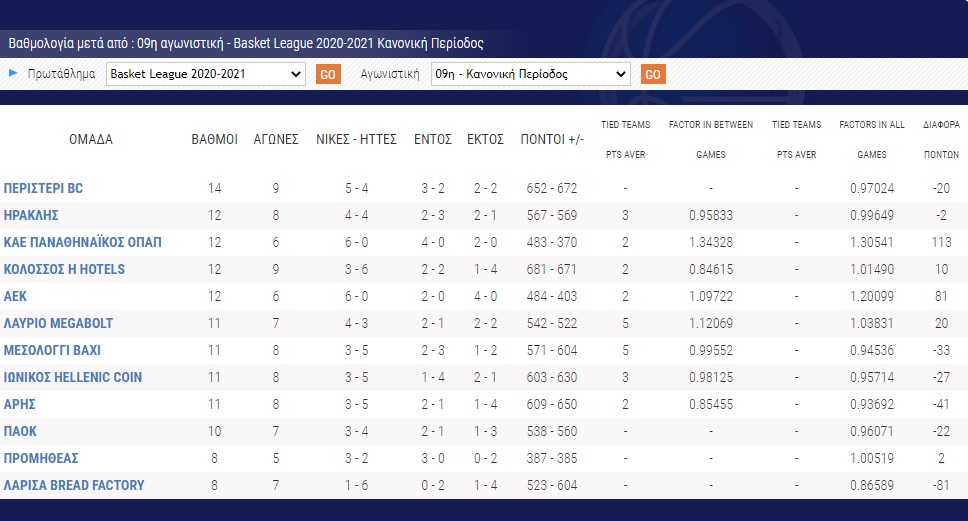Viewport: 968px width, 521px height.
Task: Click the 0.96071 factor value for ΠΑΟΚ
Action: point(872,431)
